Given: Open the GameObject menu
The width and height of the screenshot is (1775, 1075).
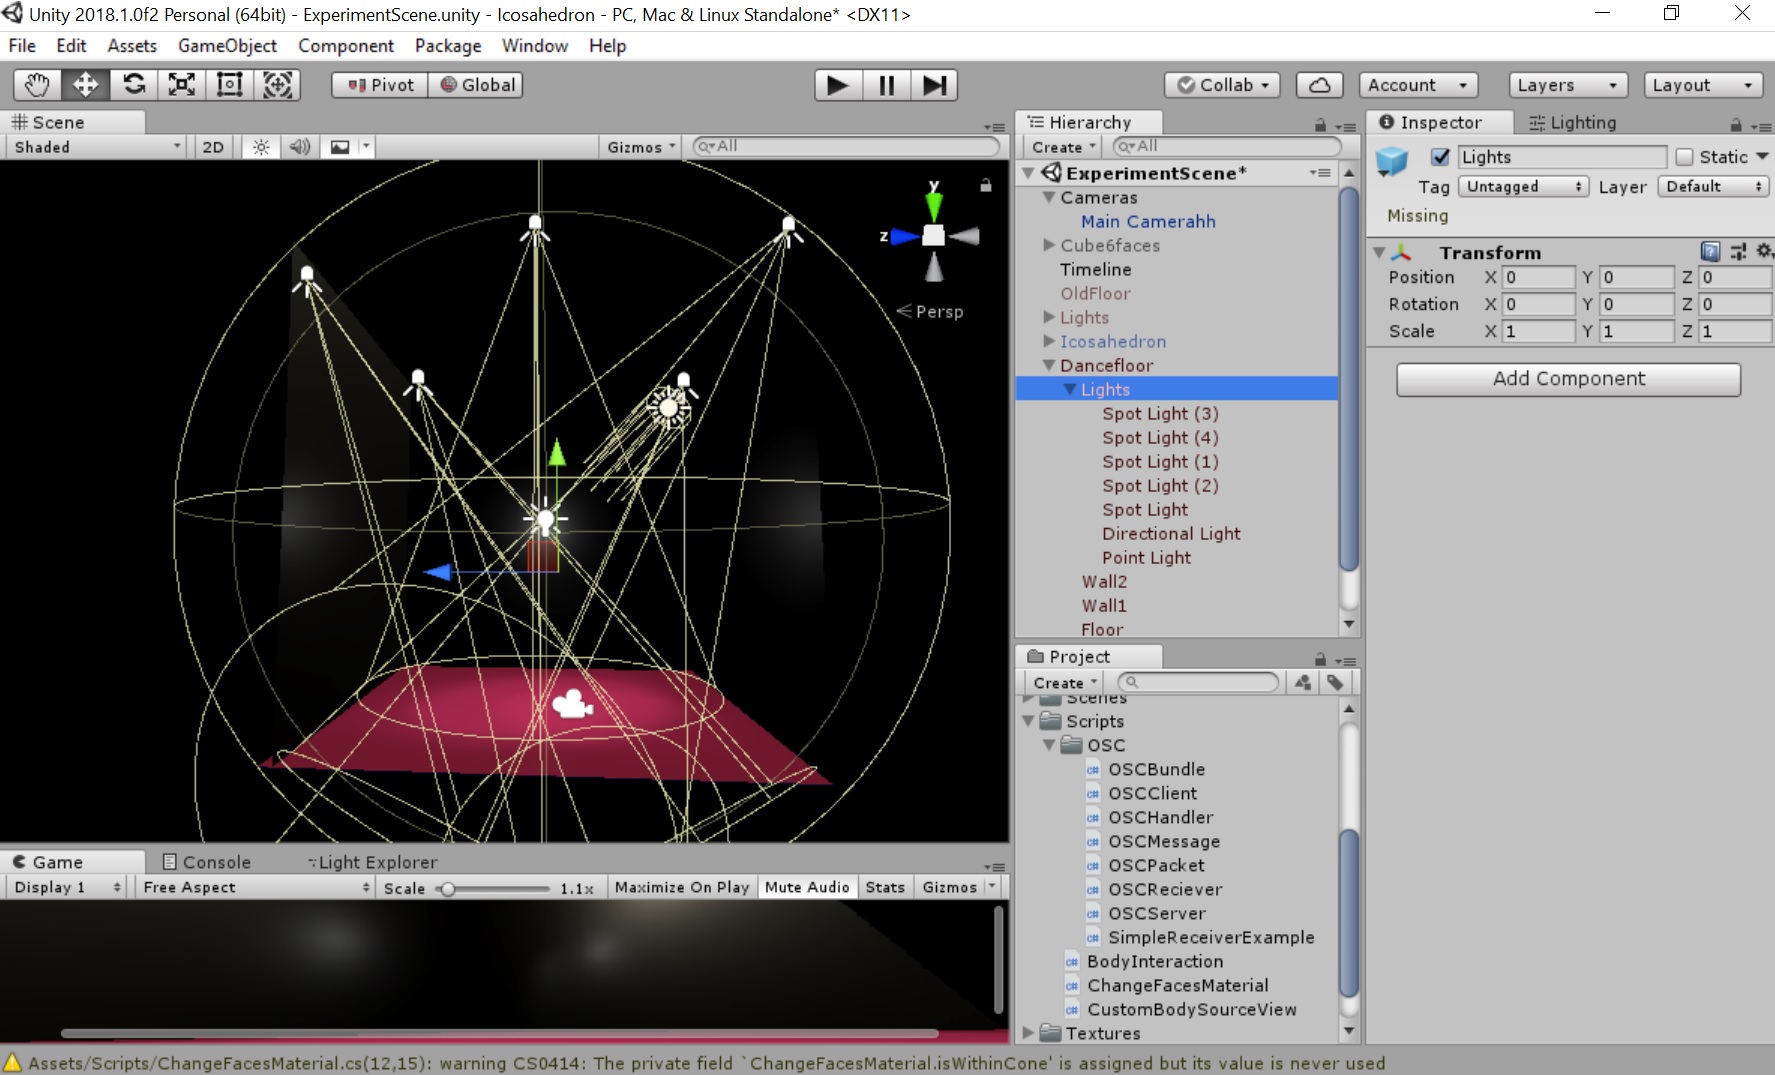Looking at the screenshot, I should click(227, 46).
